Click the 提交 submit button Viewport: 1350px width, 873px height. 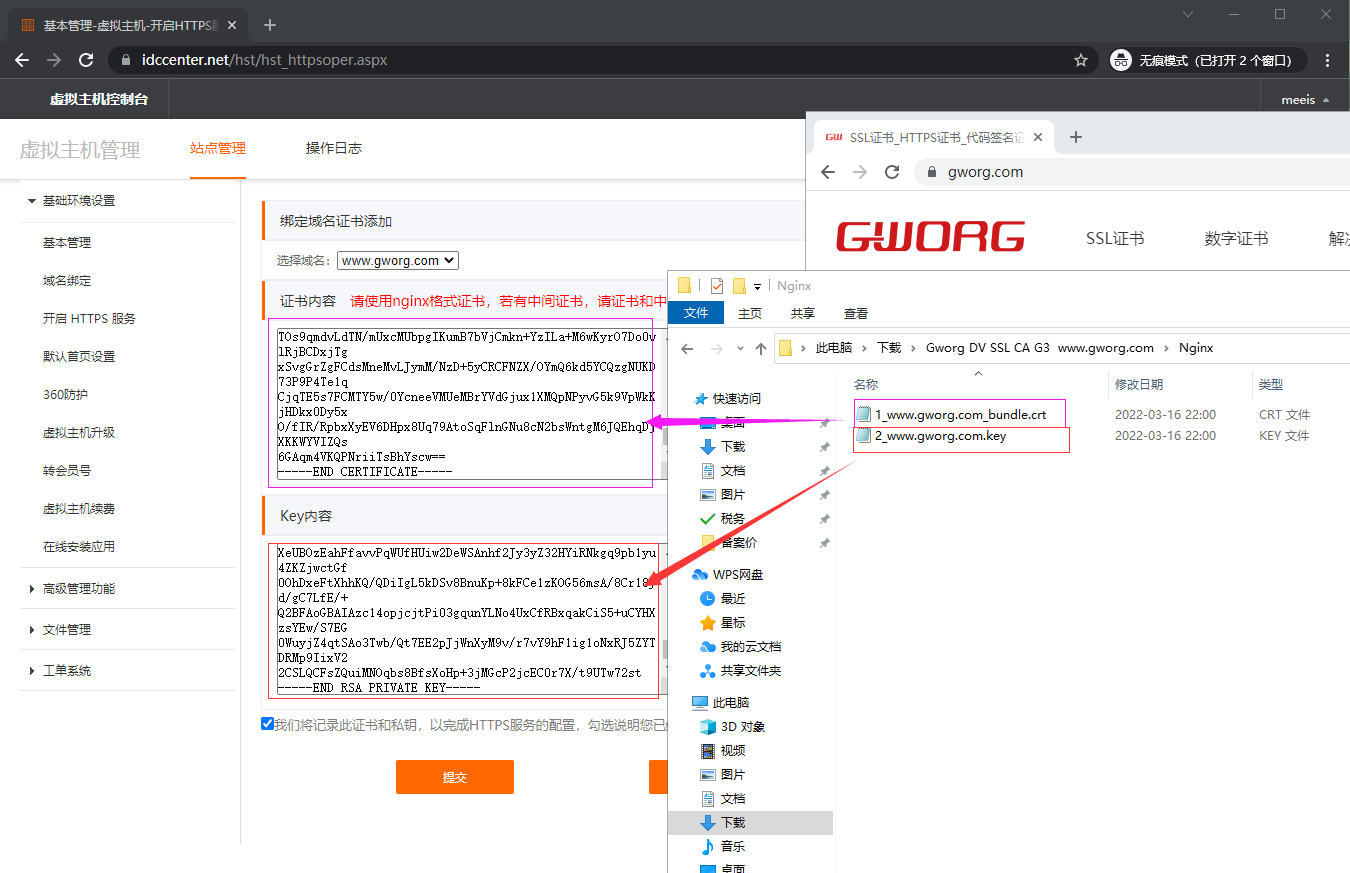coord(455,777)
